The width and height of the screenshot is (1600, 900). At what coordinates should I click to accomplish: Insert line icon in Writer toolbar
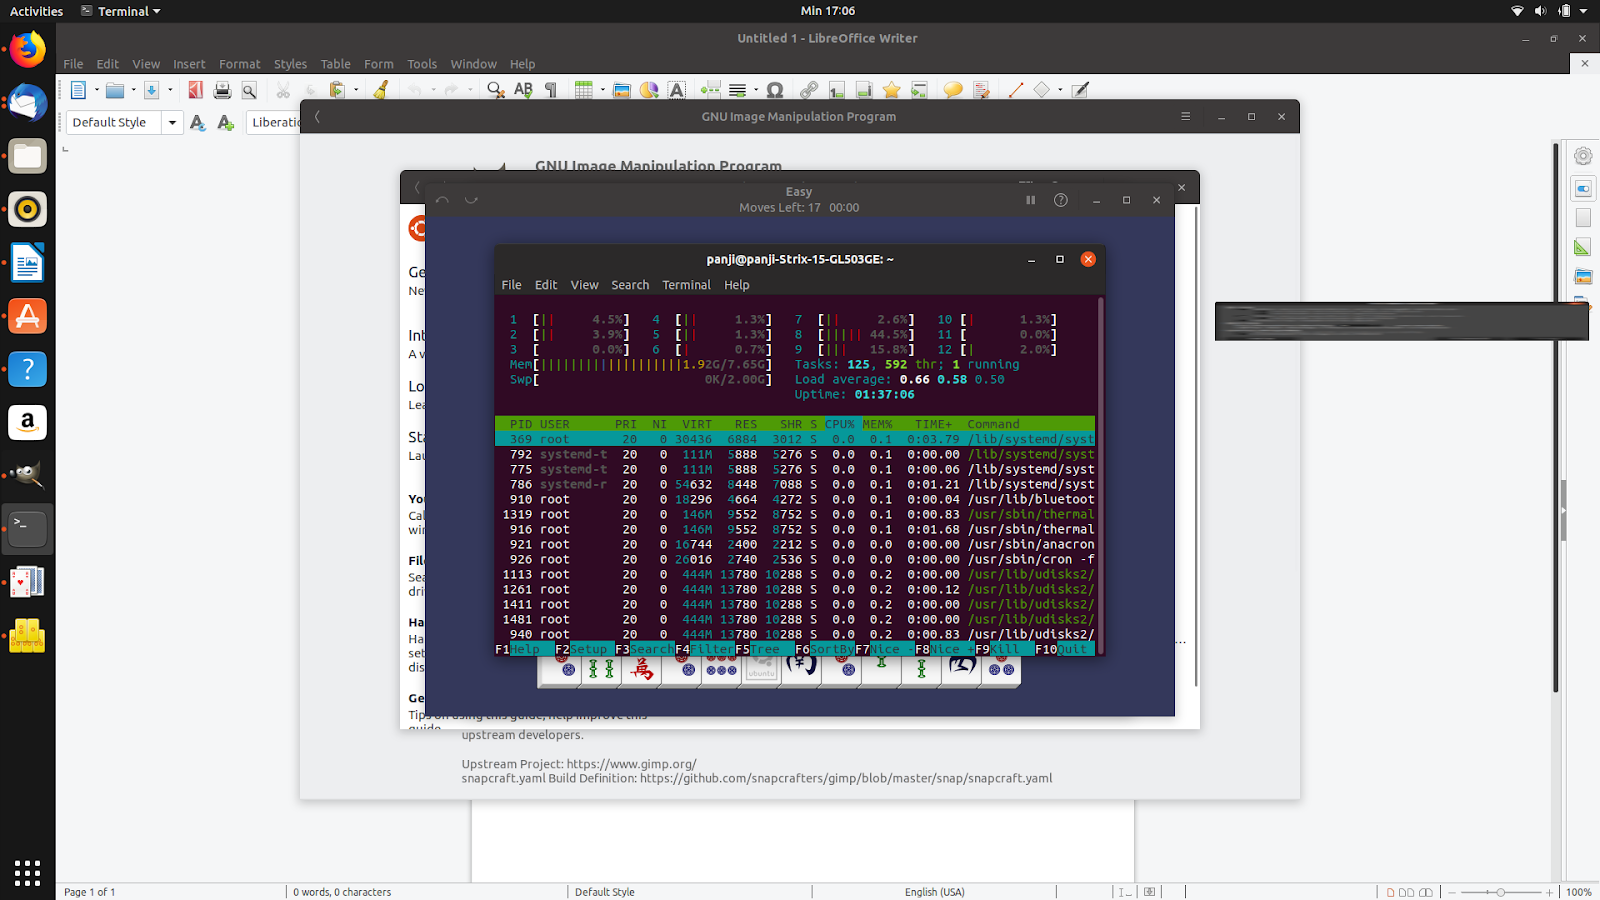click(1016, 90)
